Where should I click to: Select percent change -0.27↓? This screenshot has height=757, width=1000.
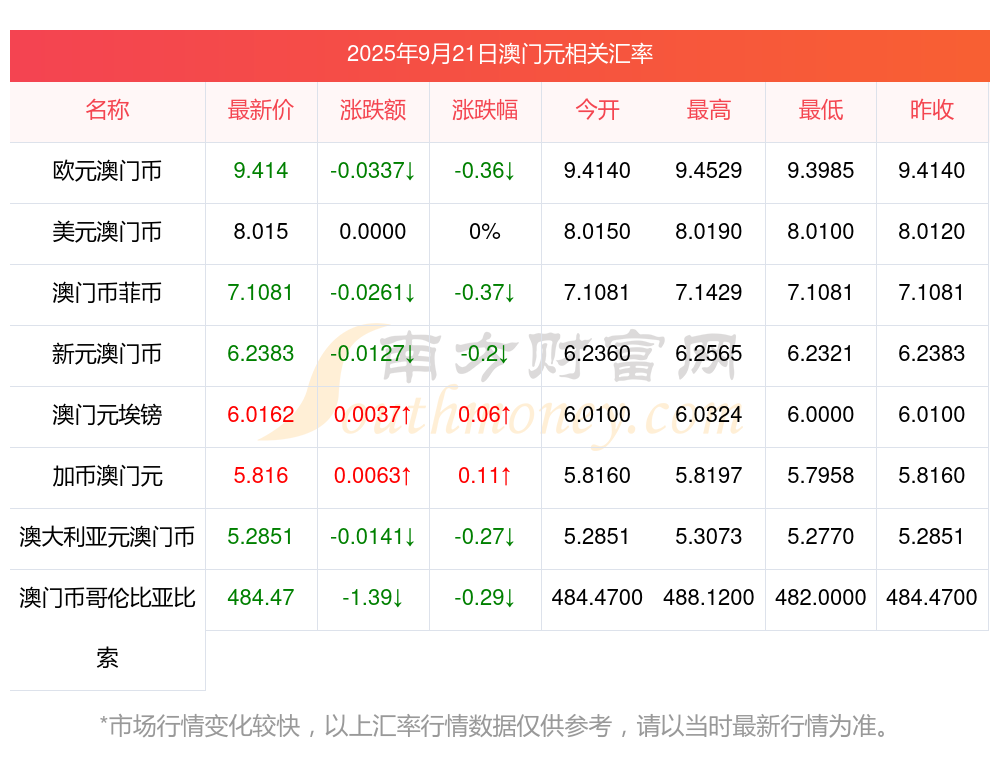coord(485,536)
